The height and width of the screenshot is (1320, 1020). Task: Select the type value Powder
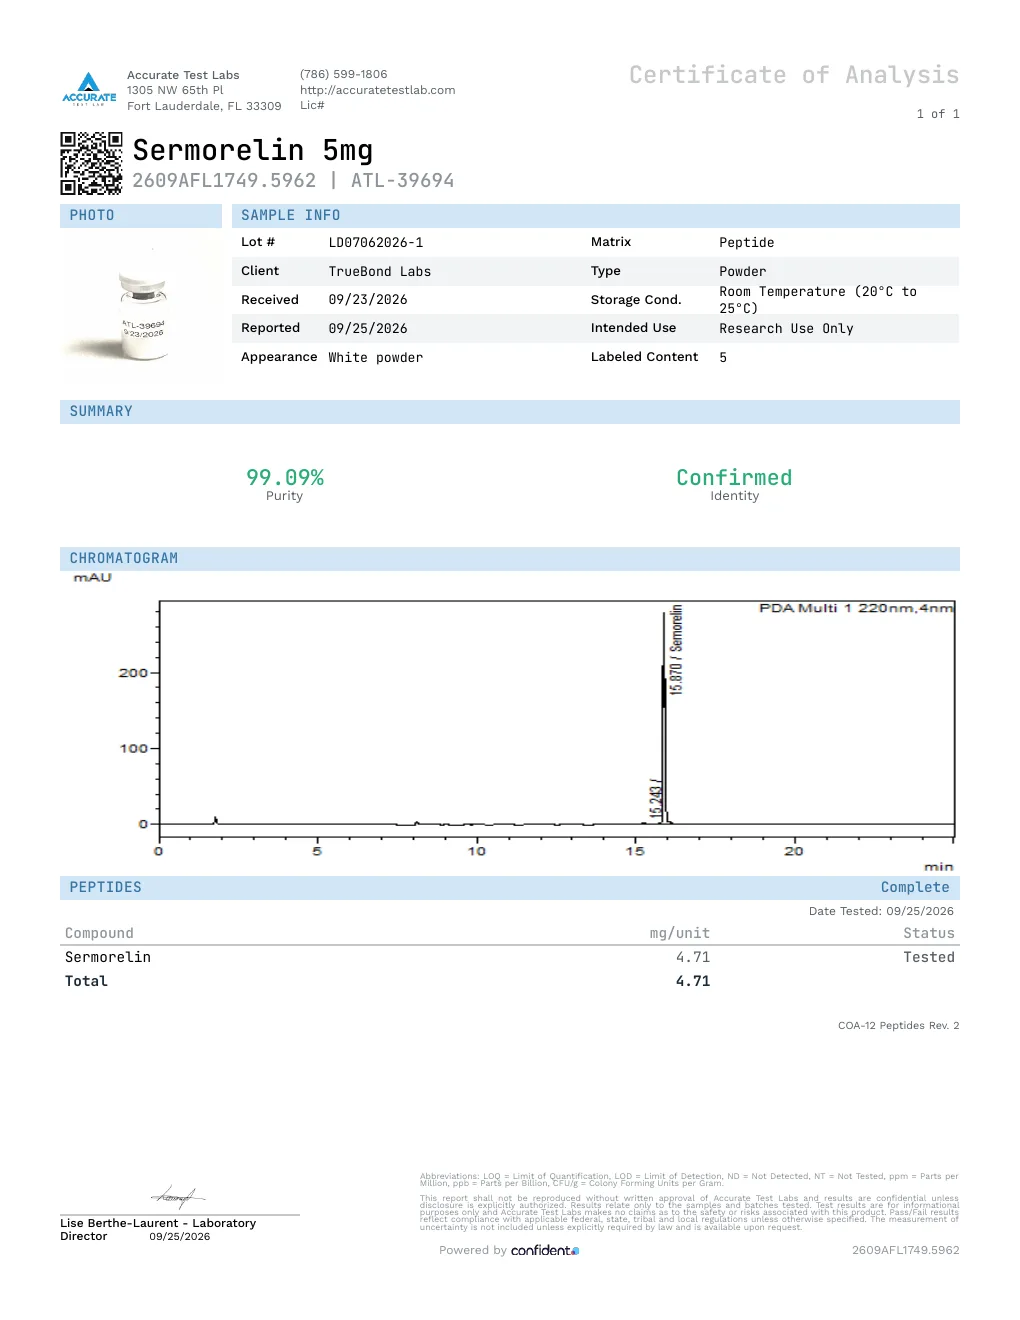(743, 272)
